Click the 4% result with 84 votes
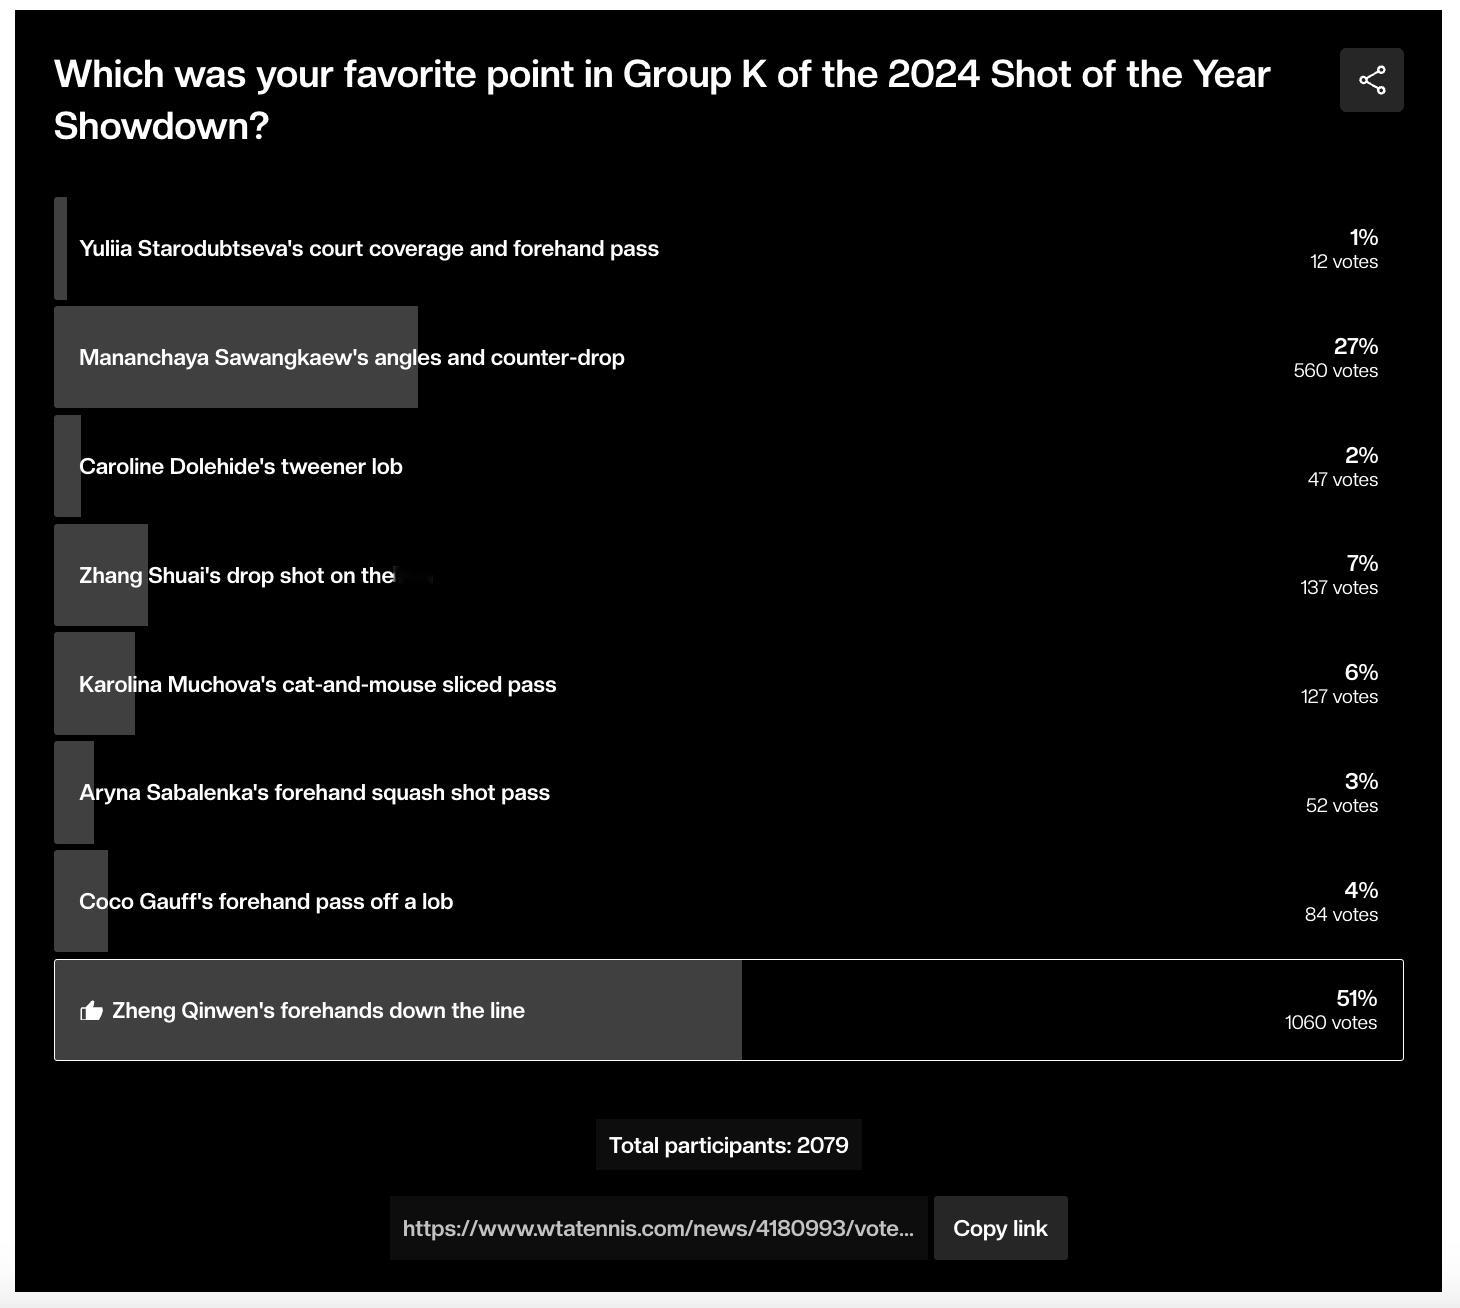The height and width of the screenshot is (1308, 1460). pyautogui.click(x=1341, y=901)
